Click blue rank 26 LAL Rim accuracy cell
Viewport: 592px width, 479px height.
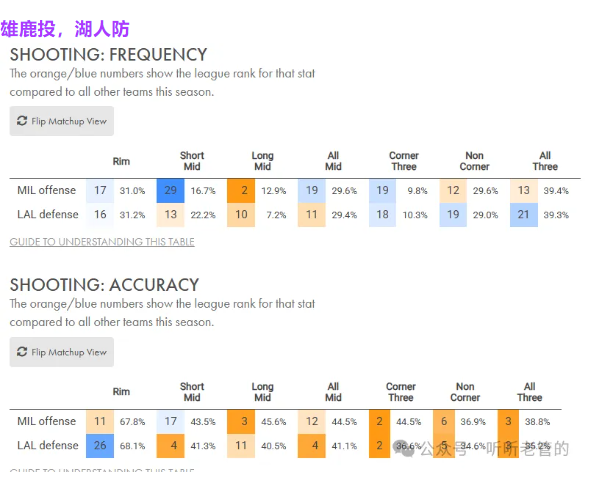coord(100,446)
